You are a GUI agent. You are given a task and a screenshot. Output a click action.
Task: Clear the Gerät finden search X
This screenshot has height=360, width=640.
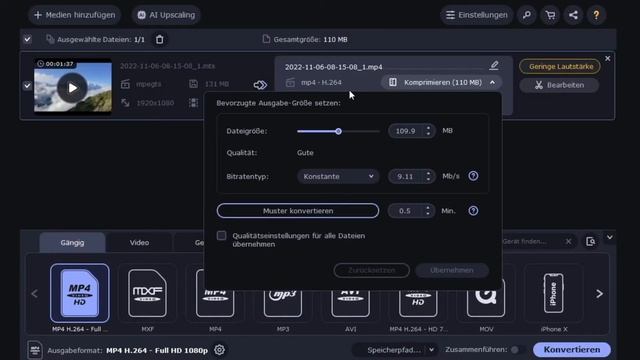point(568,242)
